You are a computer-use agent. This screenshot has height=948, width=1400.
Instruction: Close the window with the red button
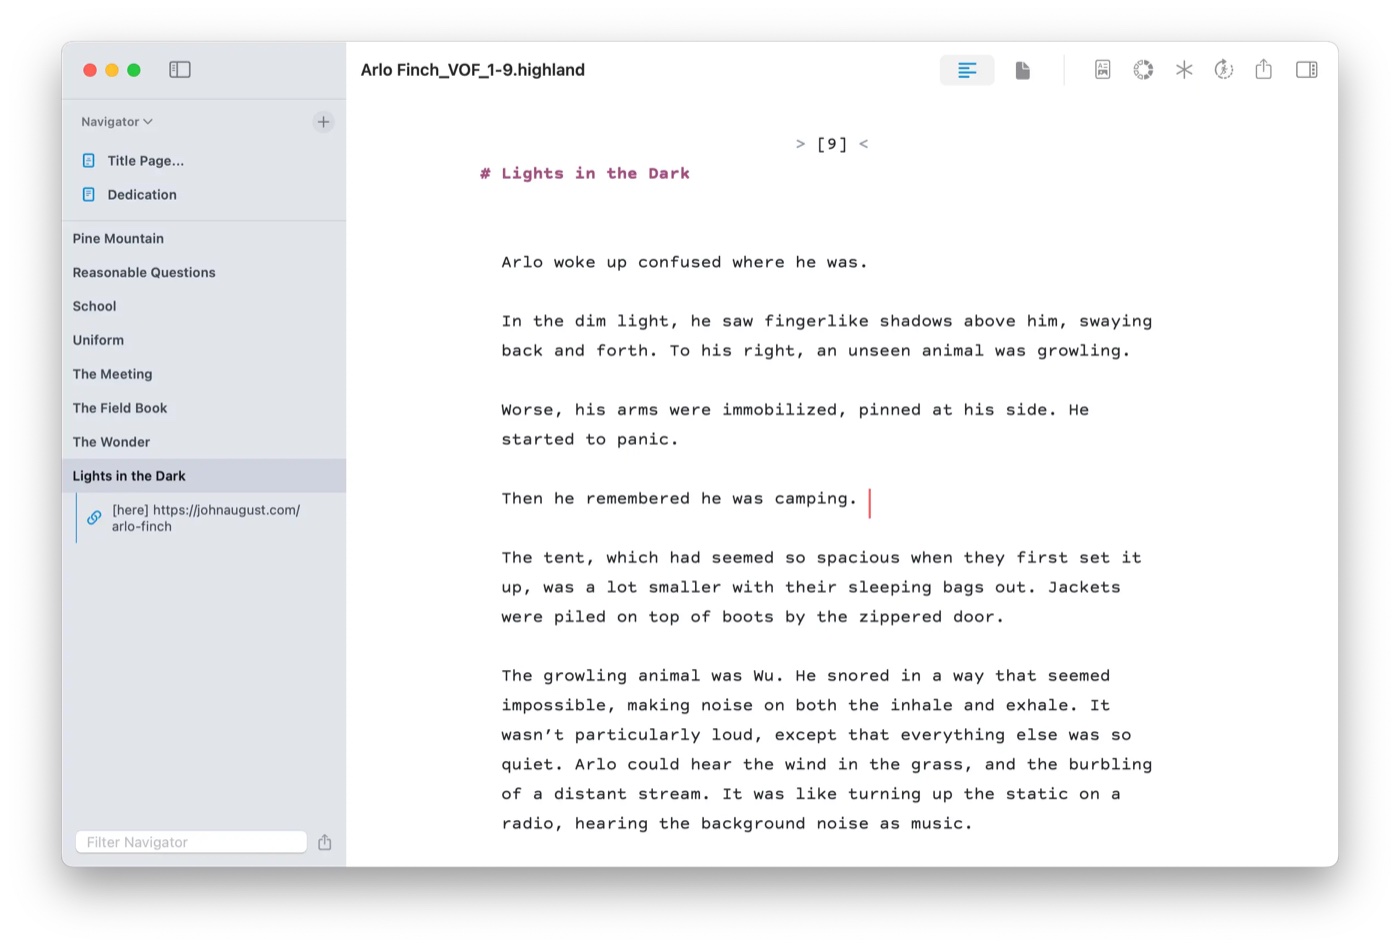(90, 70)
